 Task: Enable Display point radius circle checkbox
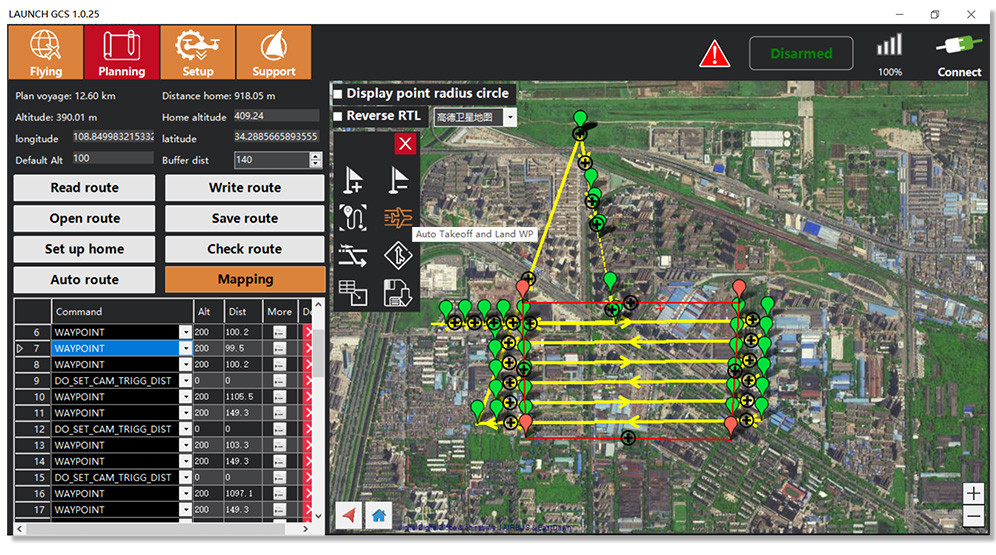[338, 94]
